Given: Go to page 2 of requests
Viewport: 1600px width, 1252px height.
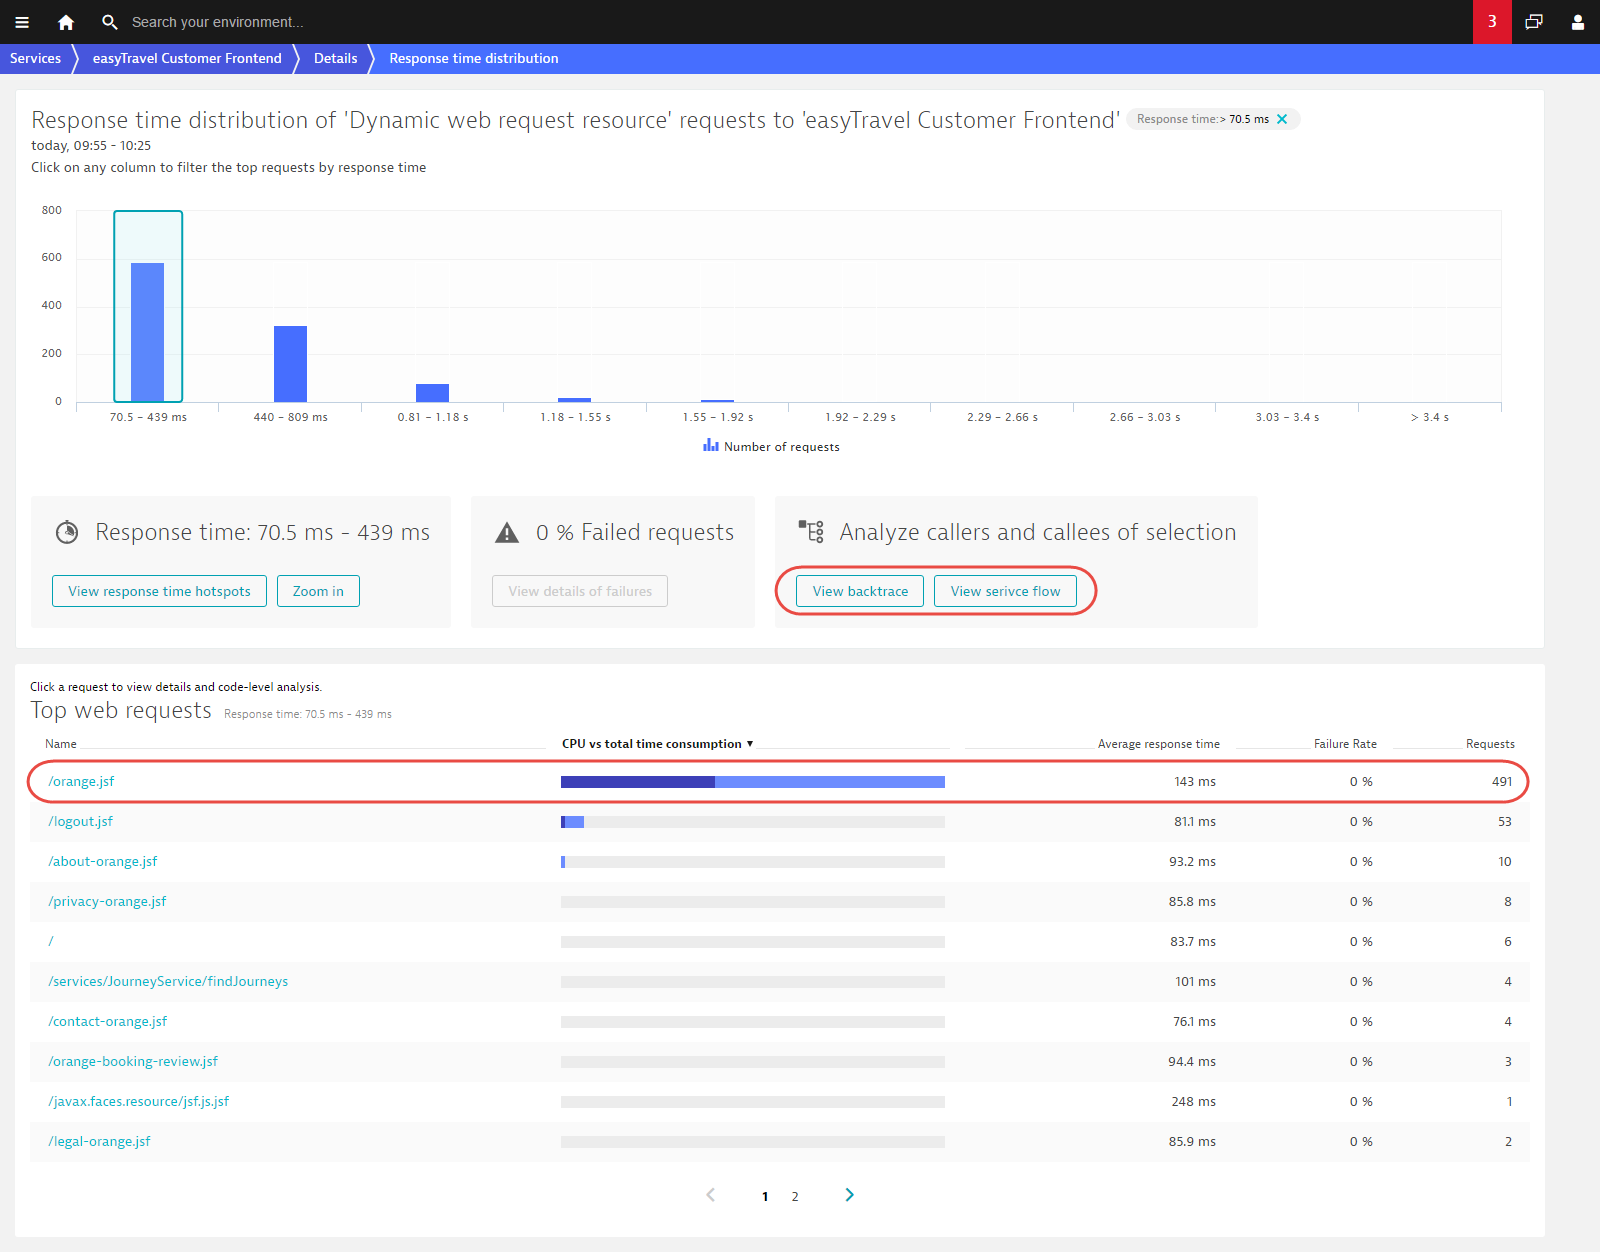Looking at the screenshot, I should click(795, 1196).
